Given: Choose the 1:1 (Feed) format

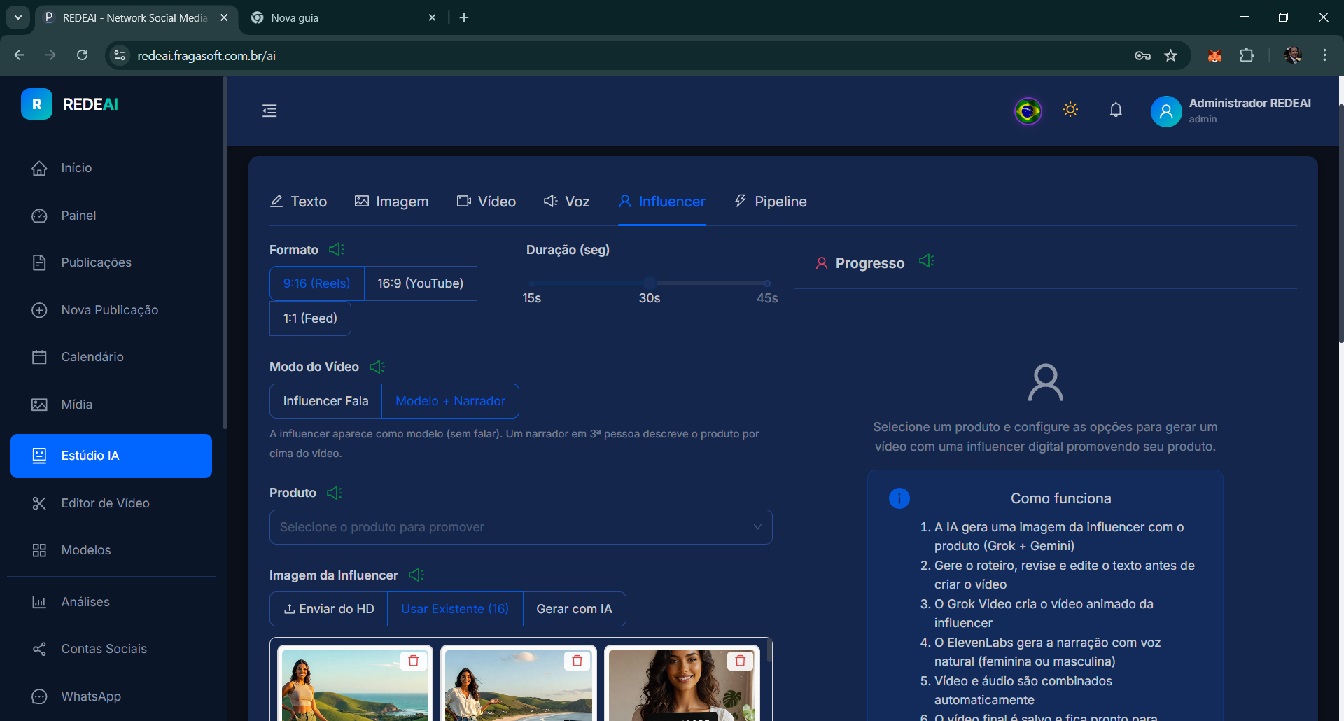Looking at the screenshot, I should click(310, 318).
